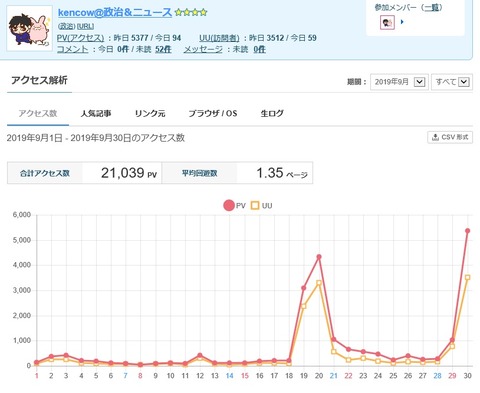This screenshot has height=393, width=480.
Task: Open the コメント link
Action: coord(73,49)
